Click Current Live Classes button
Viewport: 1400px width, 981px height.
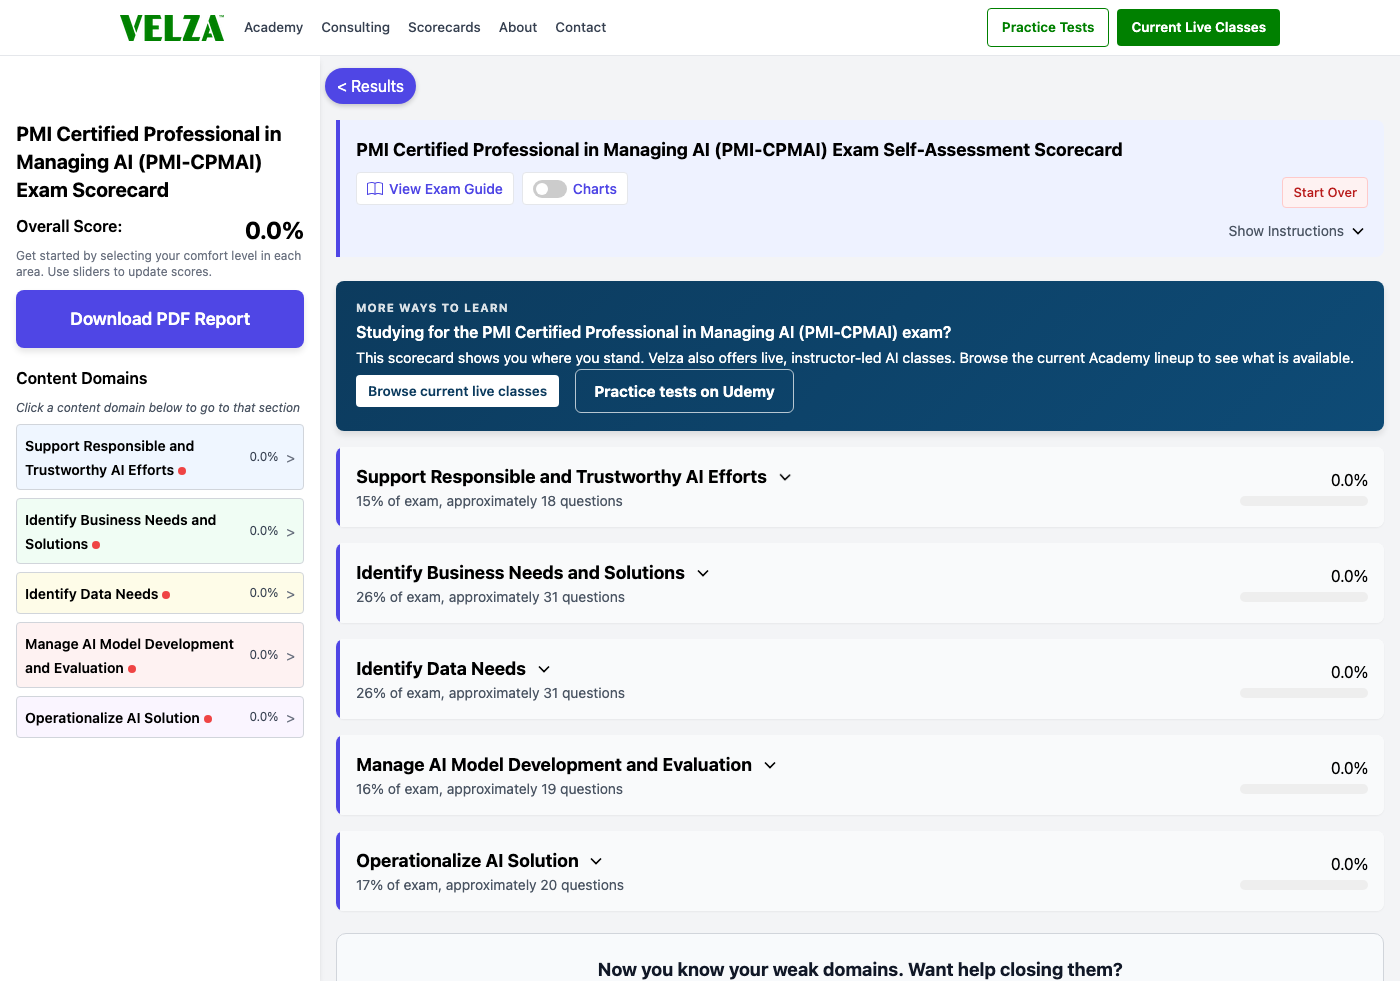(x=1198, y=27)
